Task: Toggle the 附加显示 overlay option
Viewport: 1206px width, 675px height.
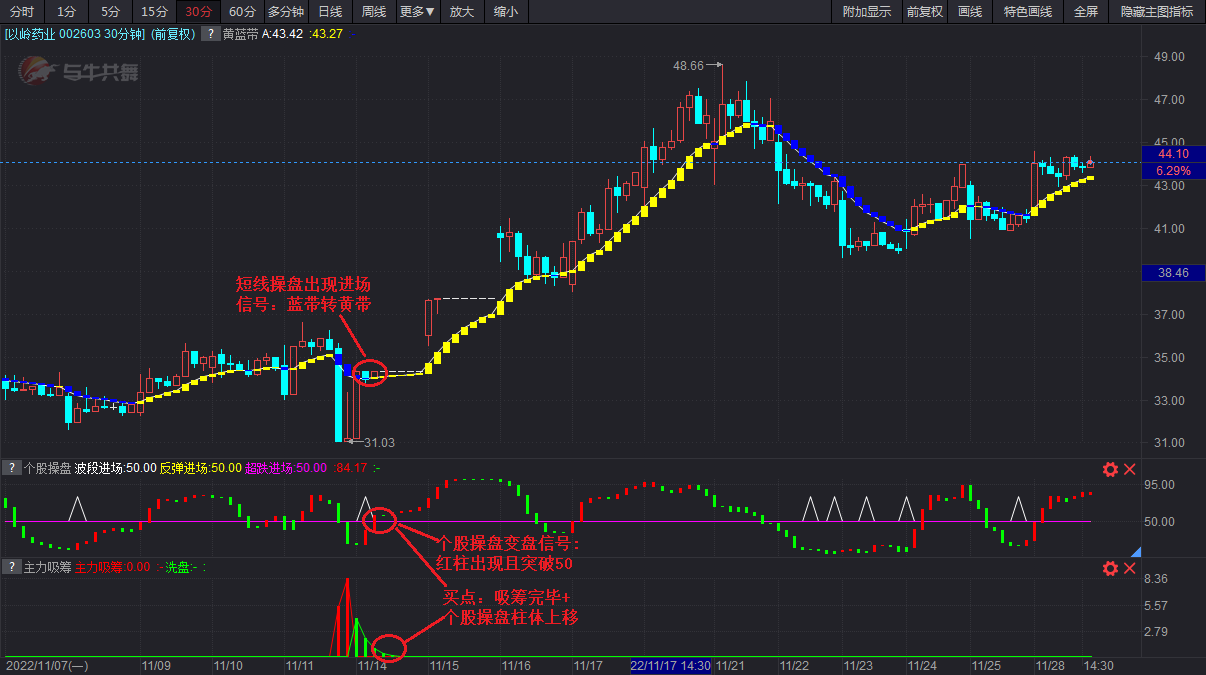Action: click(867, 12)
